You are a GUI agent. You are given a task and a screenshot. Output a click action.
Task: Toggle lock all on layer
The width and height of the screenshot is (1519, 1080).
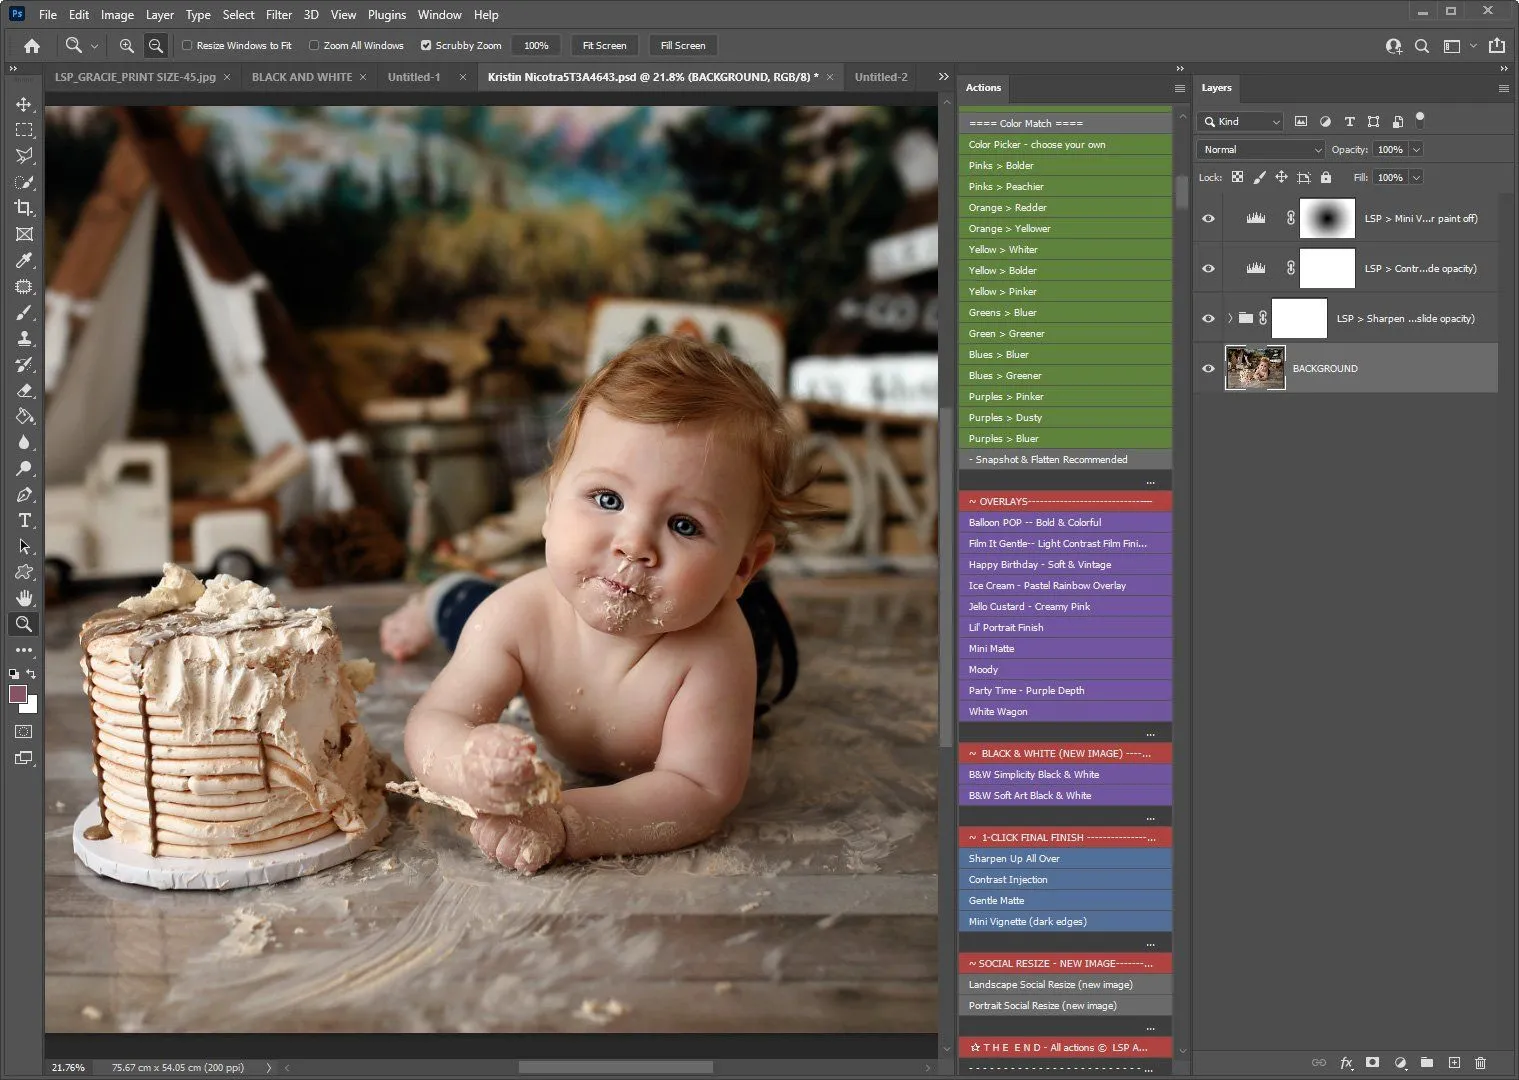coord(1325,177)
